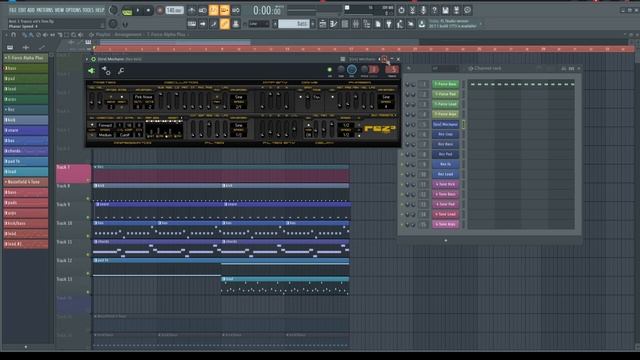Click mixer track number 5 box
Viewport: 640px width, 360px height.
coord(424,124)
